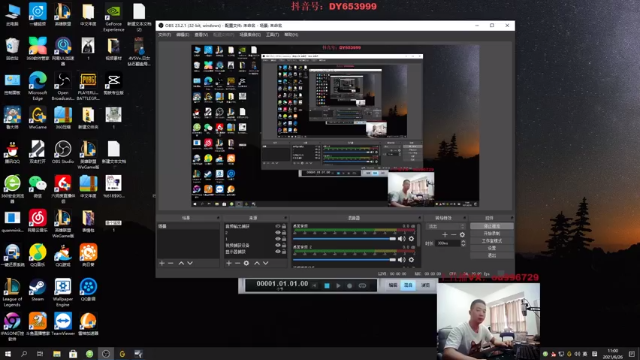640x360 pixels.
Task: Pop out the Scenes dock using its header icon
Action: 218,218
